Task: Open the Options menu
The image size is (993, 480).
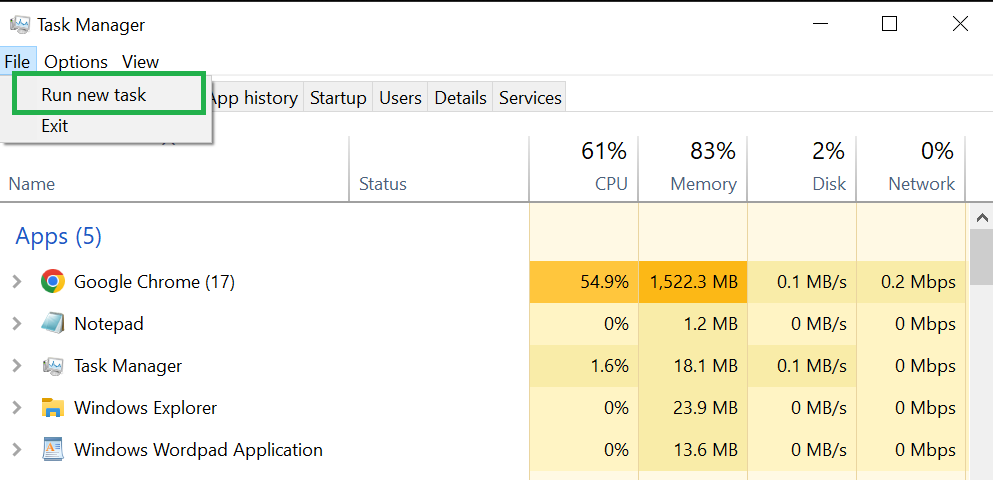Action: coord(76,62)
